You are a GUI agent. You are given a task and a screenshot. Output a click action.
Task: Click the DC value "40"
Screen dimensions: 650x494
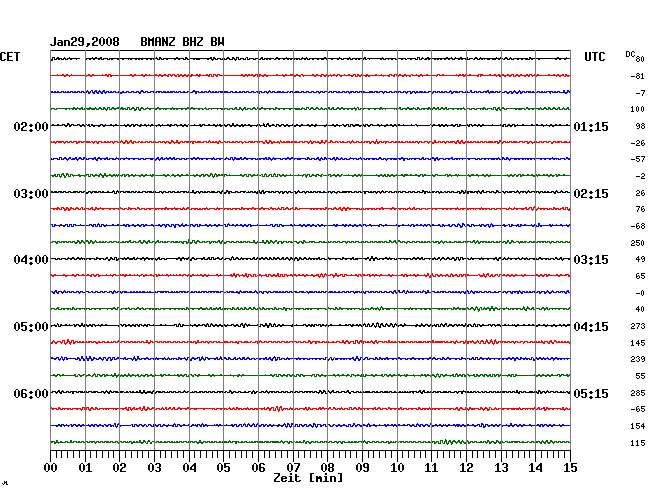click(640, 309)
